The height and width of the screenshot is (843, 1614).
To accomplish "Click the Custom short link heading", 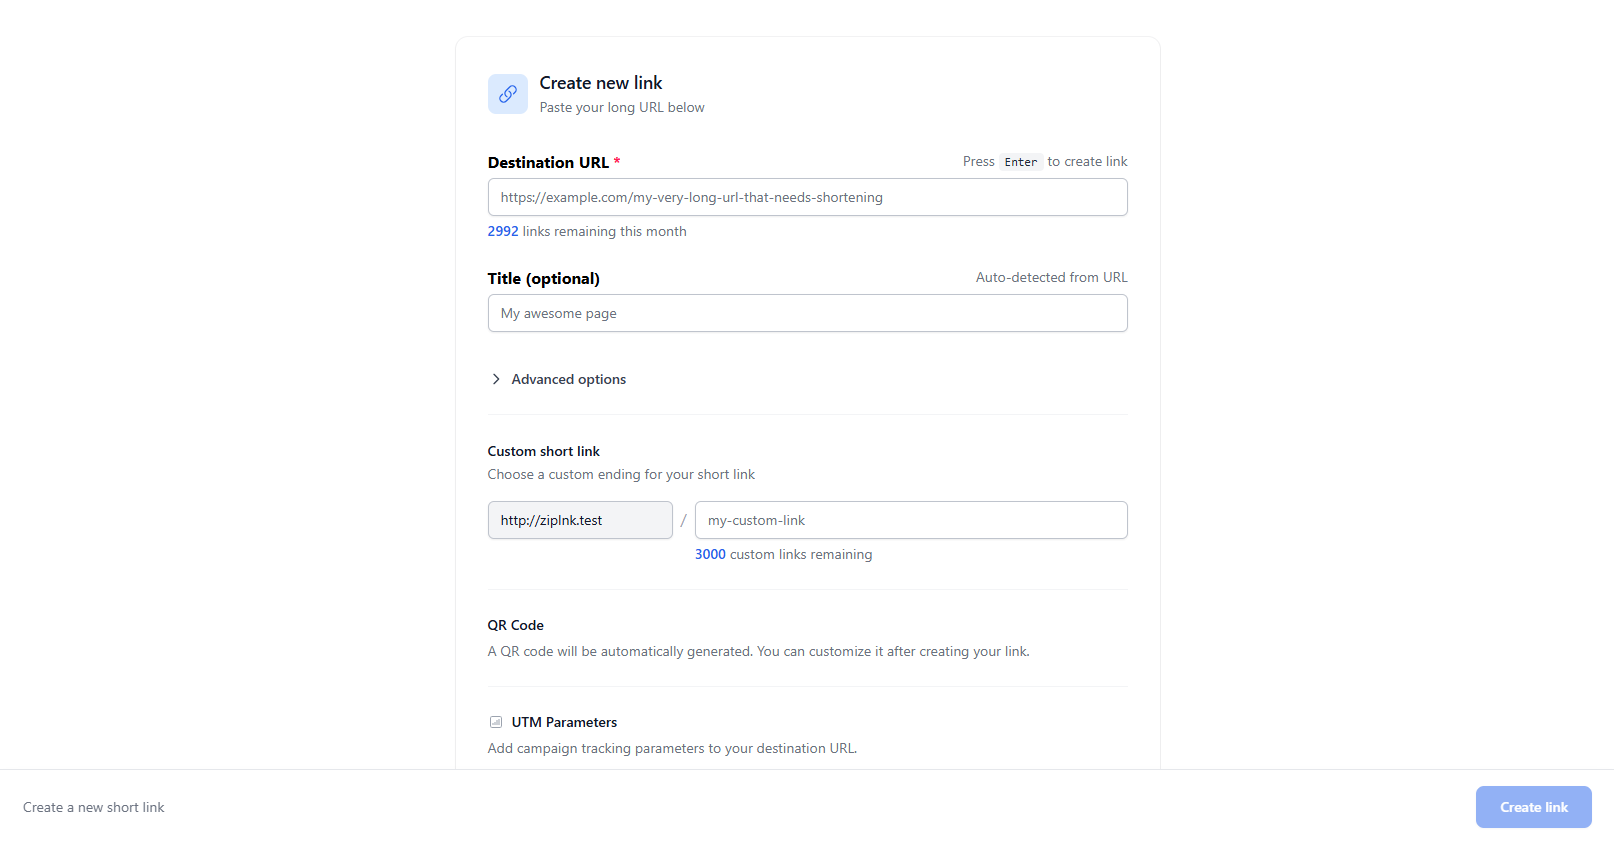I will (543, 451).
